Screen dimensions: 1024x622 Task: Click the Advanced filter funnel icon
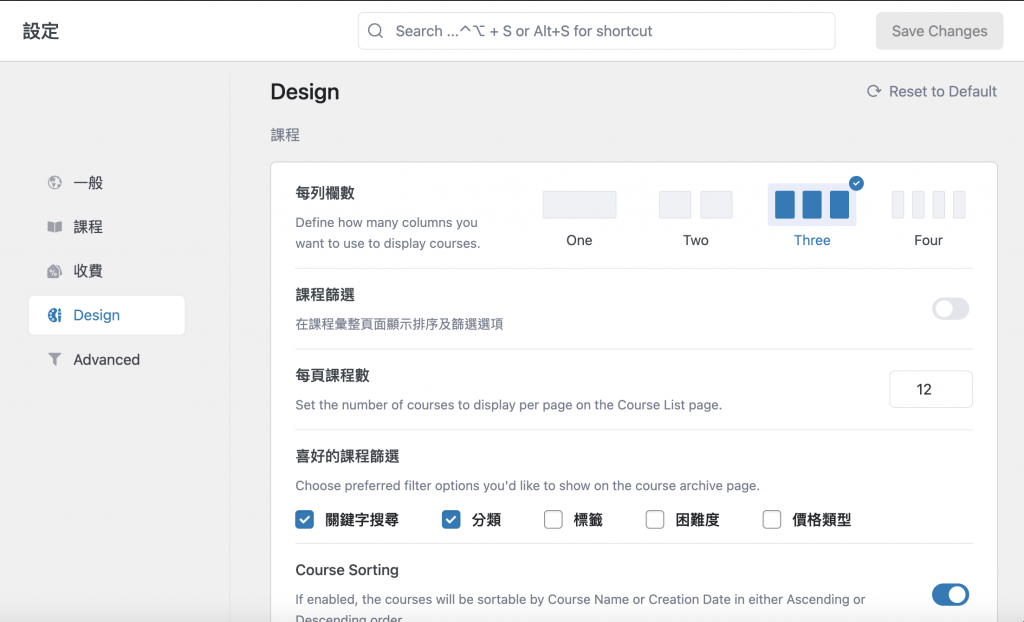click(55, 359)
